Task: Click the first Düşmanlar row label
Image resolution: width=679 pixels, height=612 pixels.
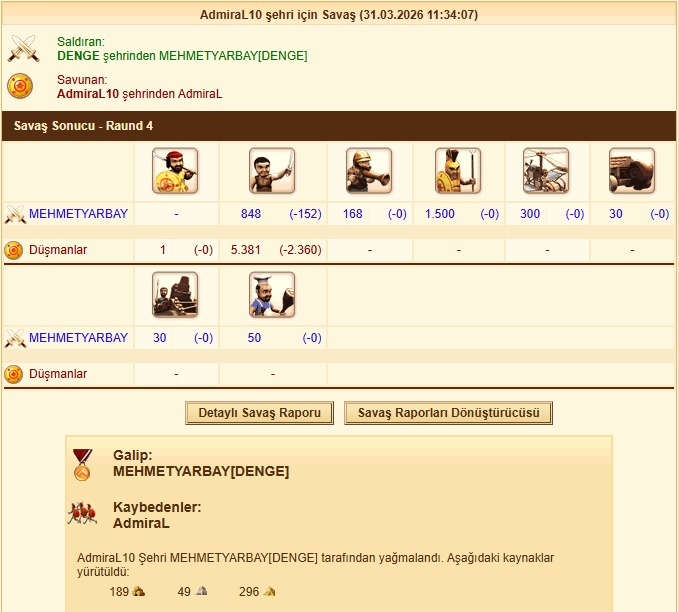Action: pyautogui.click(x=58, y=250)
